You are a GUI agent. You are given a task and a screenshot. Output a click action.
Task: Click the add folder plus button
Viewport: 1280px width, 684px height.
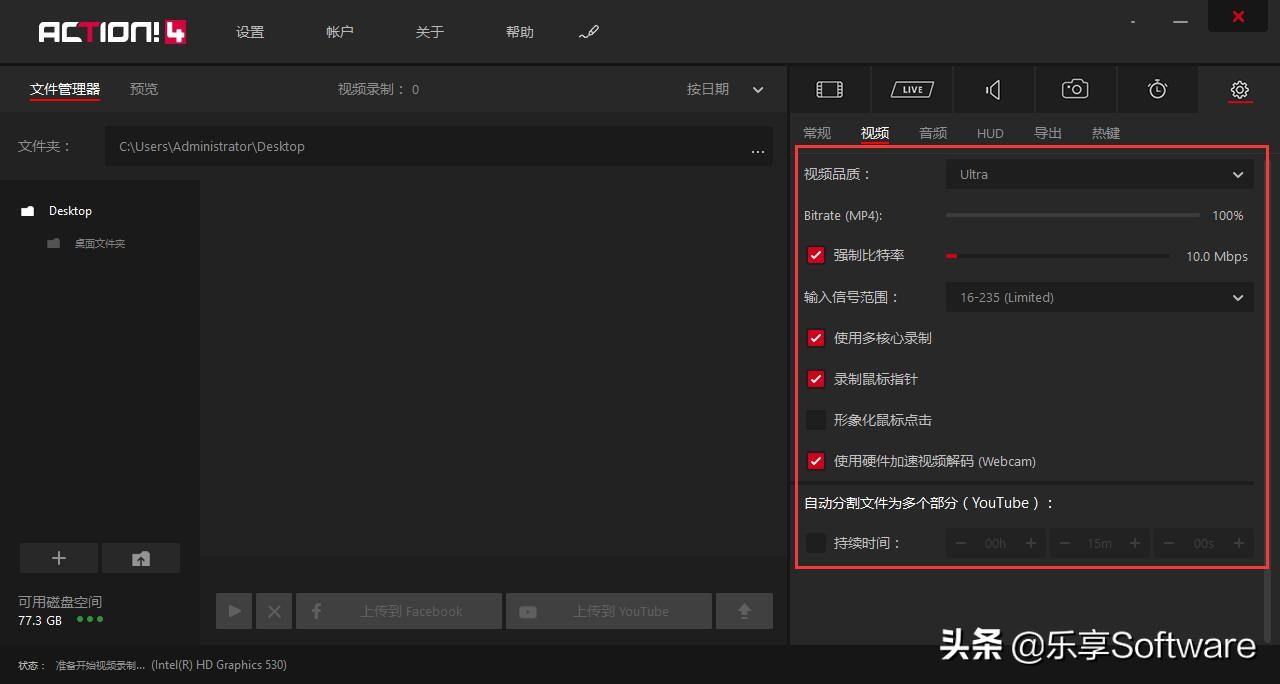(59, 558)
